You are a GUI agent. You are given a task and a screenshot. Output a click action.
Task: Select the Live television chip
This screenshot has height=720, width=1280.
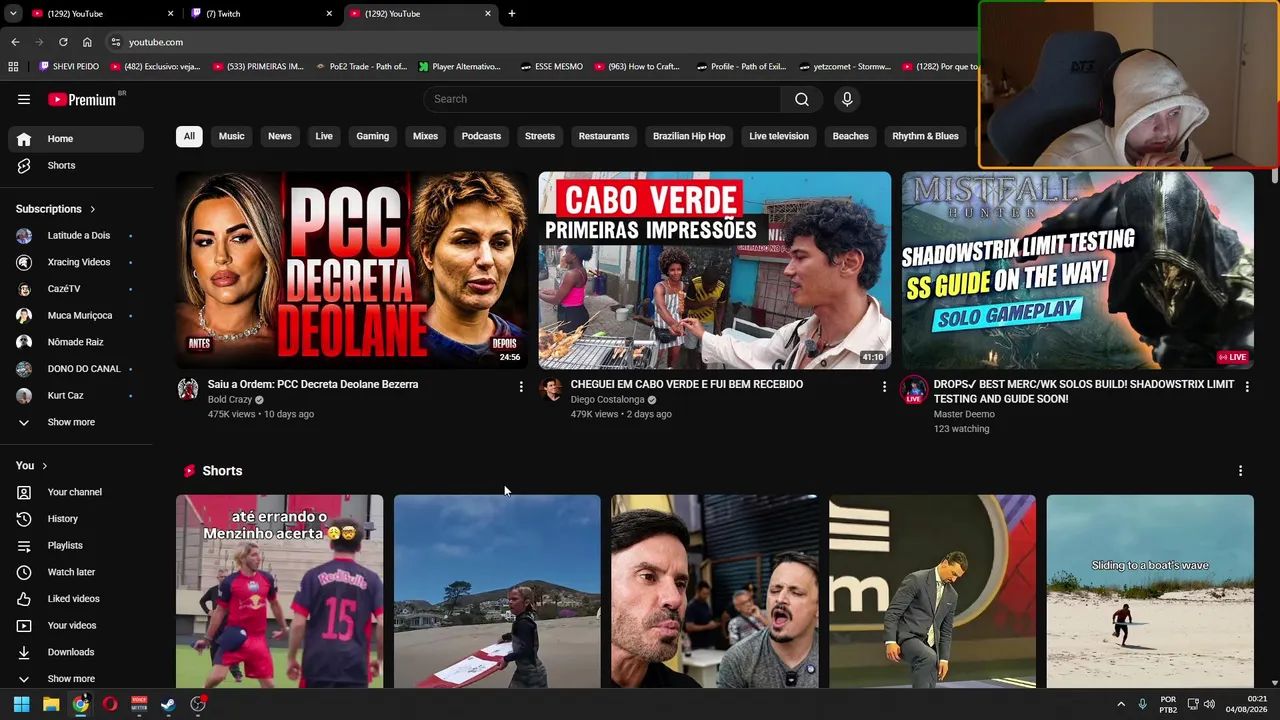pos(779,136)
